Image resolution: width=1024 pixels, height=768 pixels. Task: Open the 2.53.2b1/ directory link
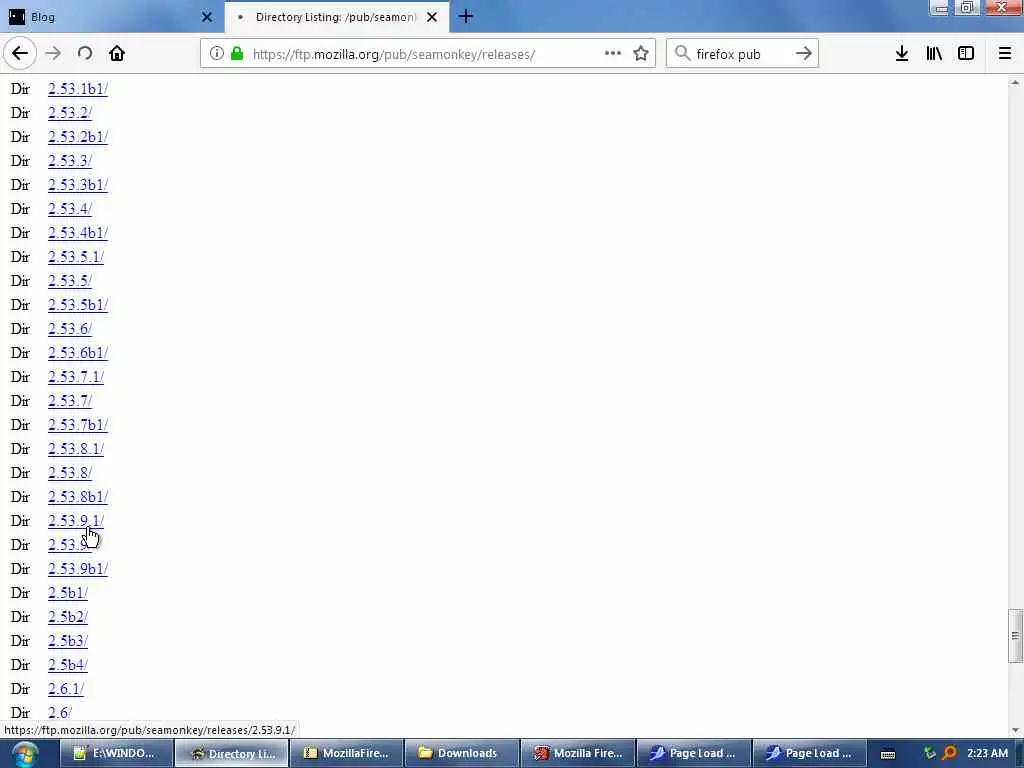pos(78,137)
